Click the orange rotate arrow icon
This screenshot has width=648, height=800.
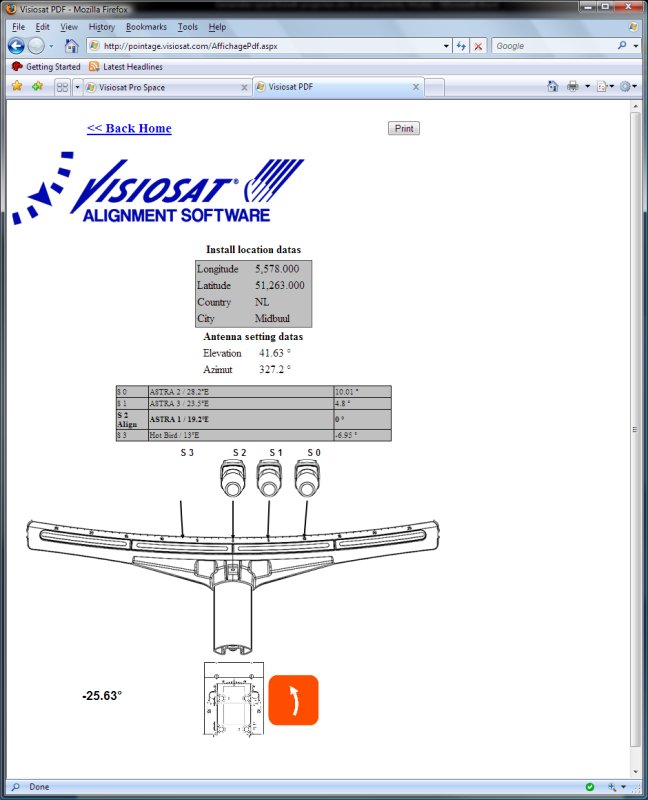coord(293,700)
